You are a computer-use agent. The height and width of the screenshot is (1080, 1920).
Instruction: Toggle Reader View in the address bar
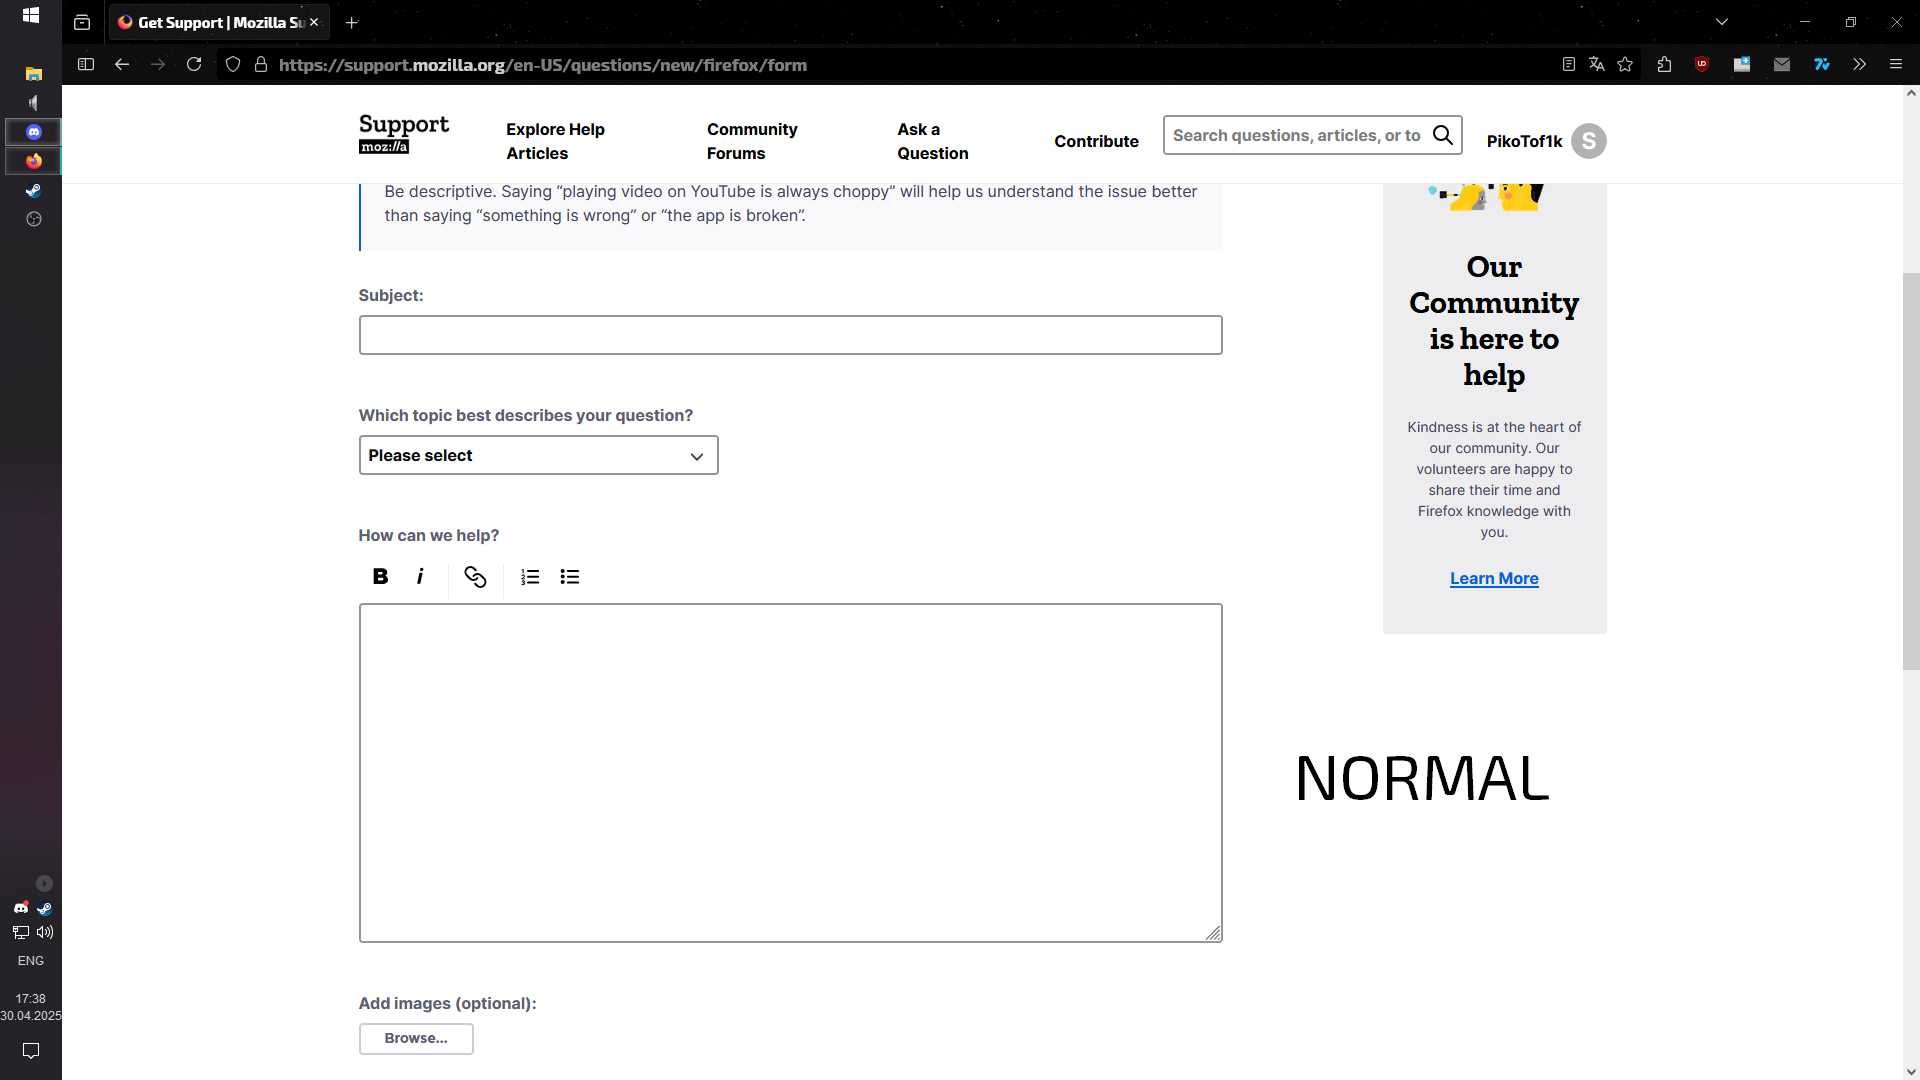tap(1568, 65)
